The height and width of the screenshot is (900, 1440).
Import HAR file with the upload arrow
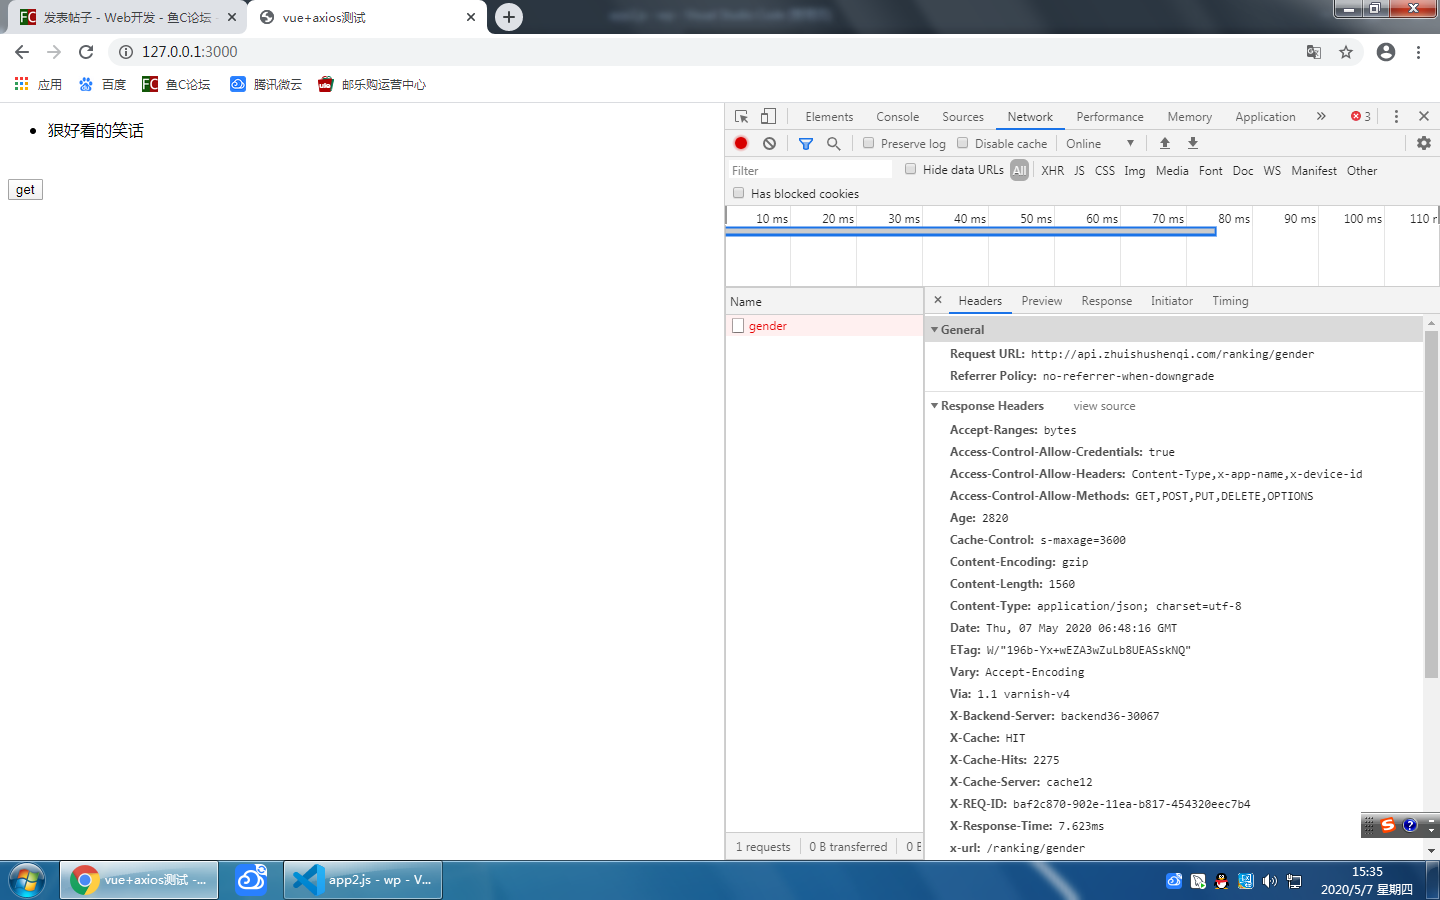click(1165, 143)
